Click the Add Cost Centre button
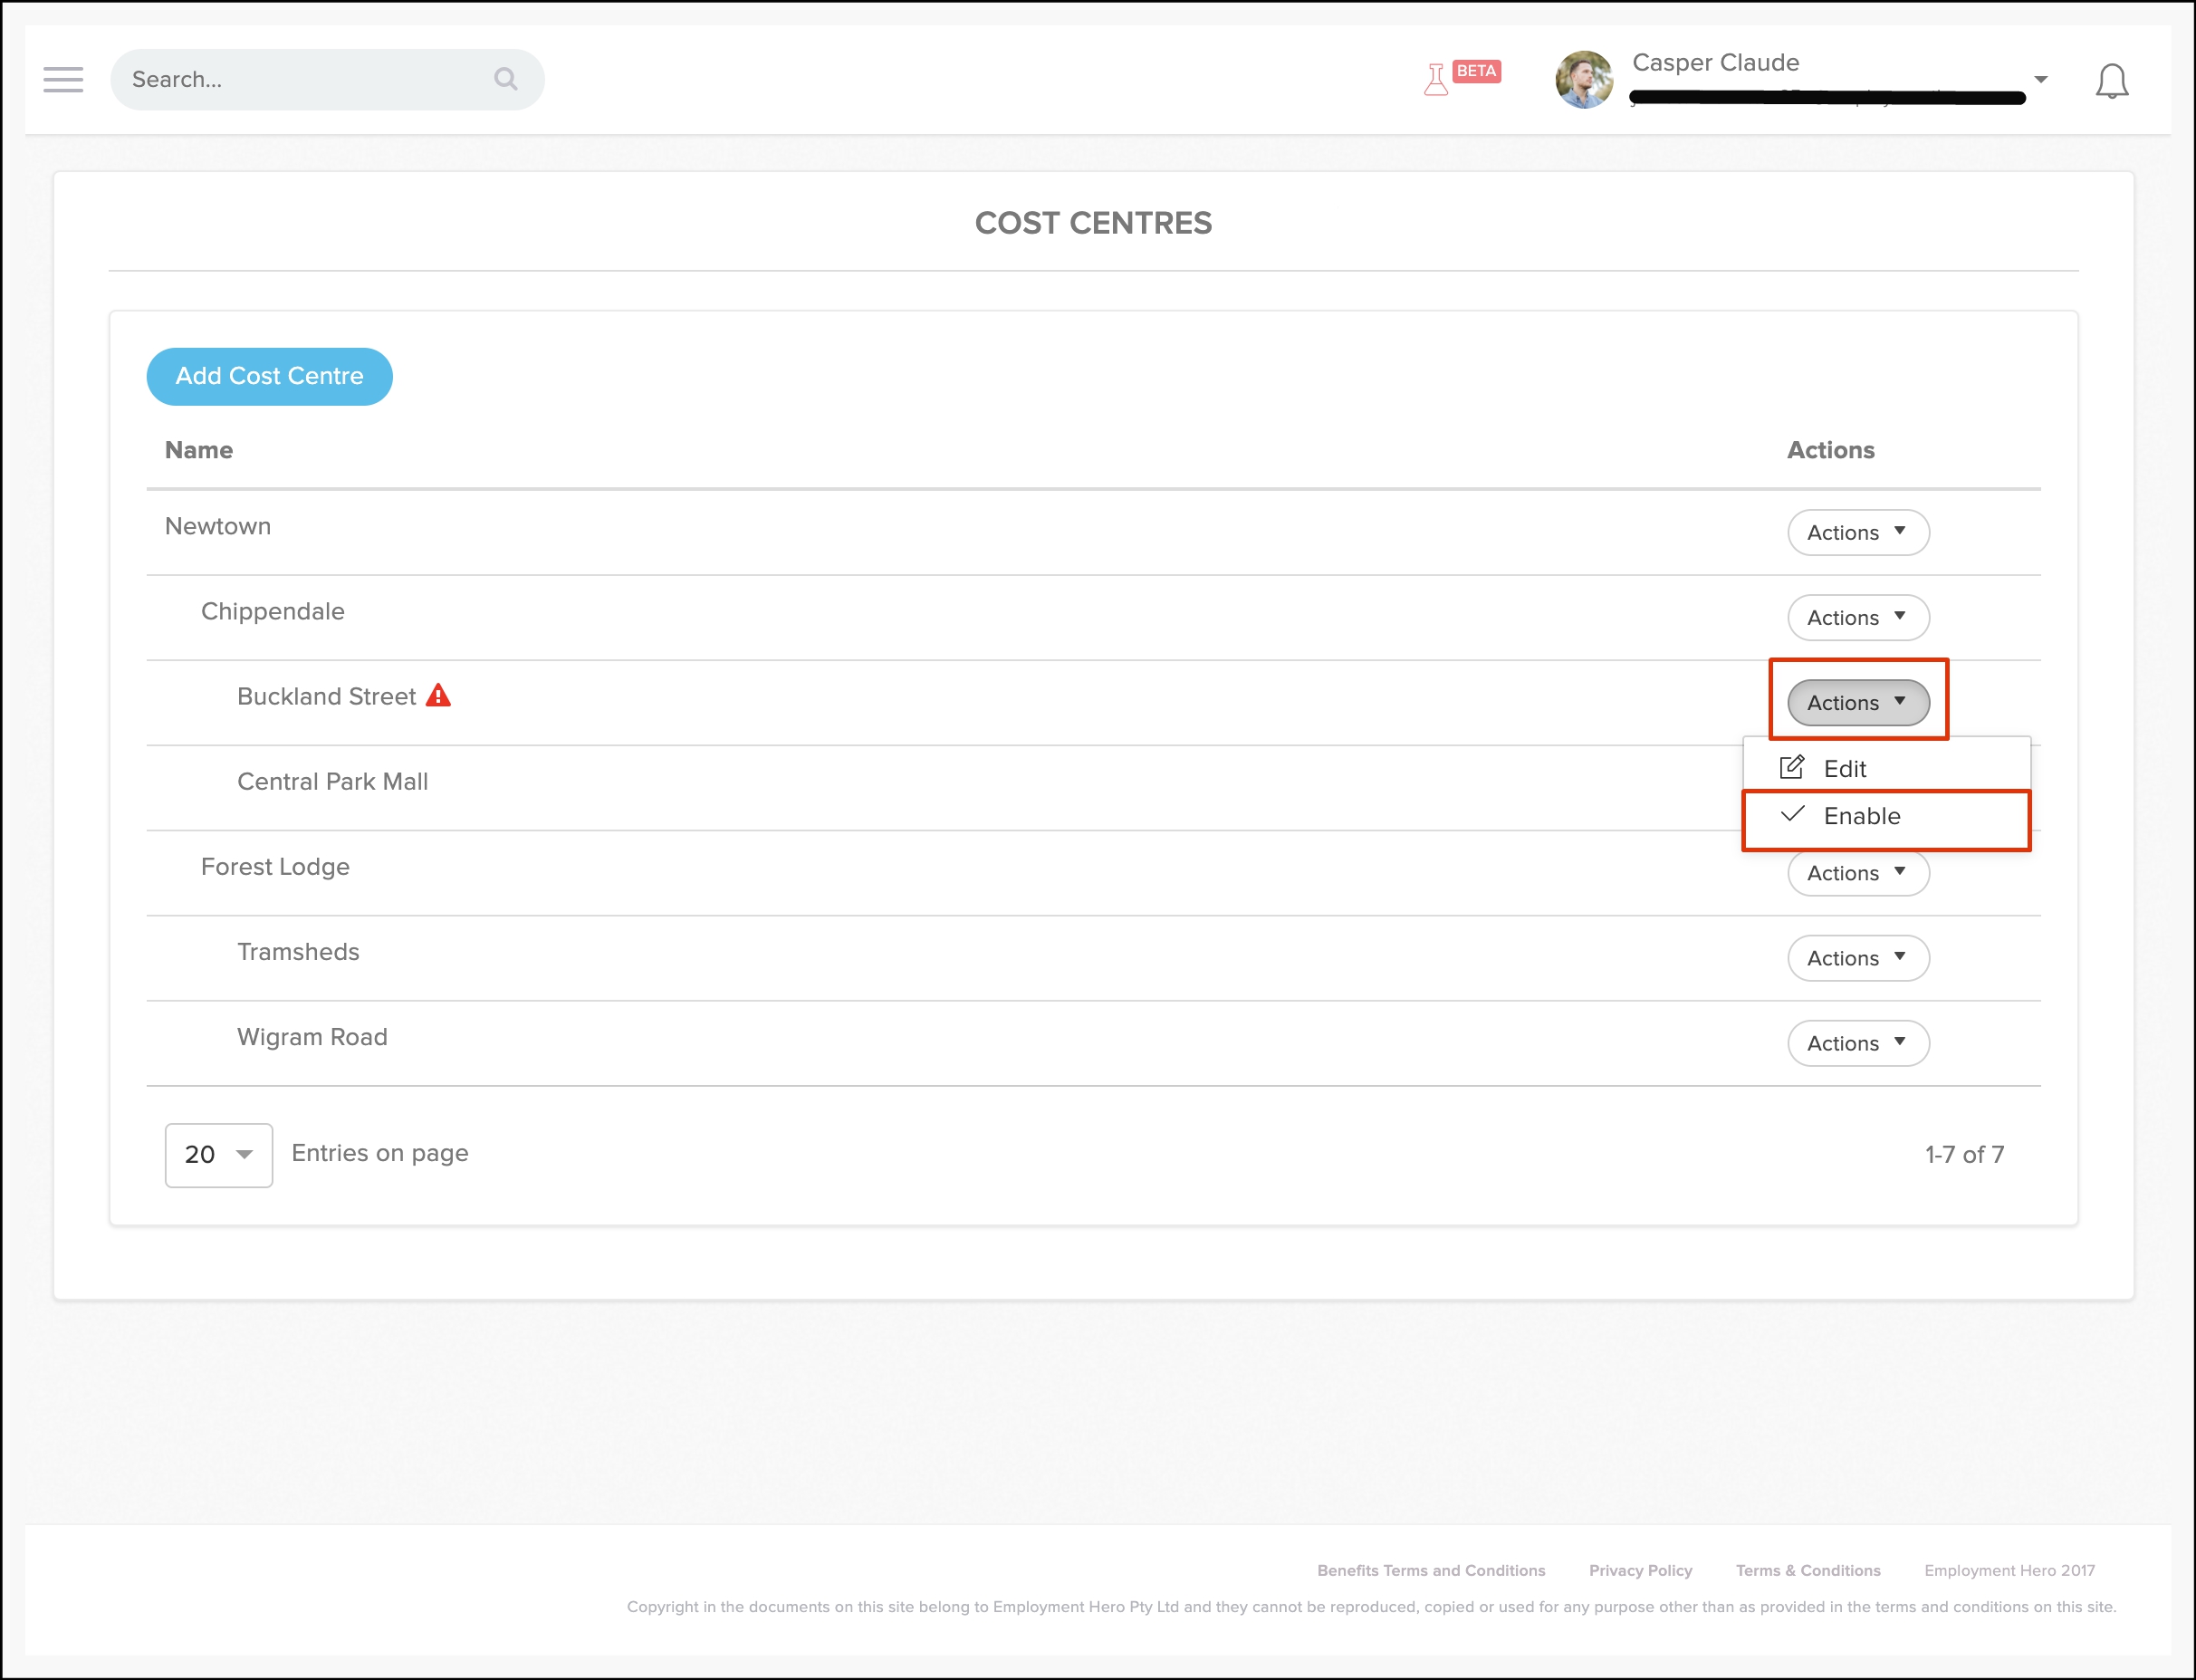This screenshot has height=1680, width=2196. coord(269,376)
